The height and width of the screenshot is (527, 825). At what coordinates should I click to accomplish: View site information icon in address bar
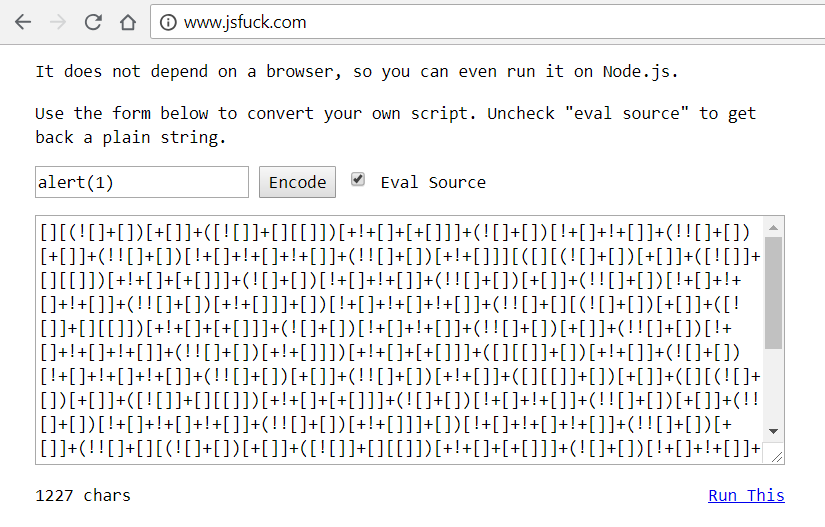(x=168, y=22)
